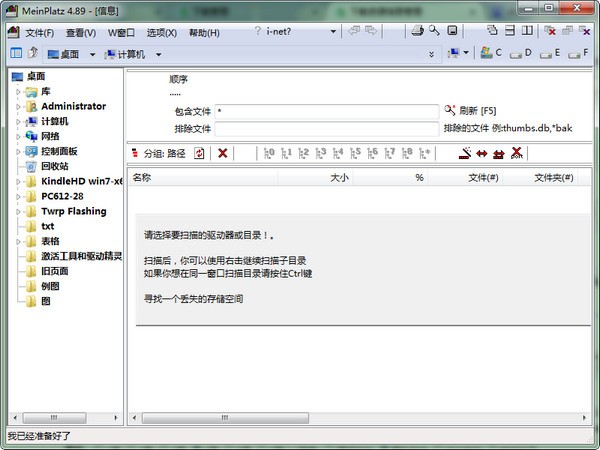The width and height of the screenshot is (600, 450).
Task: Click the refresh grouping icon beside 路径
Action: tap(199, 153)
